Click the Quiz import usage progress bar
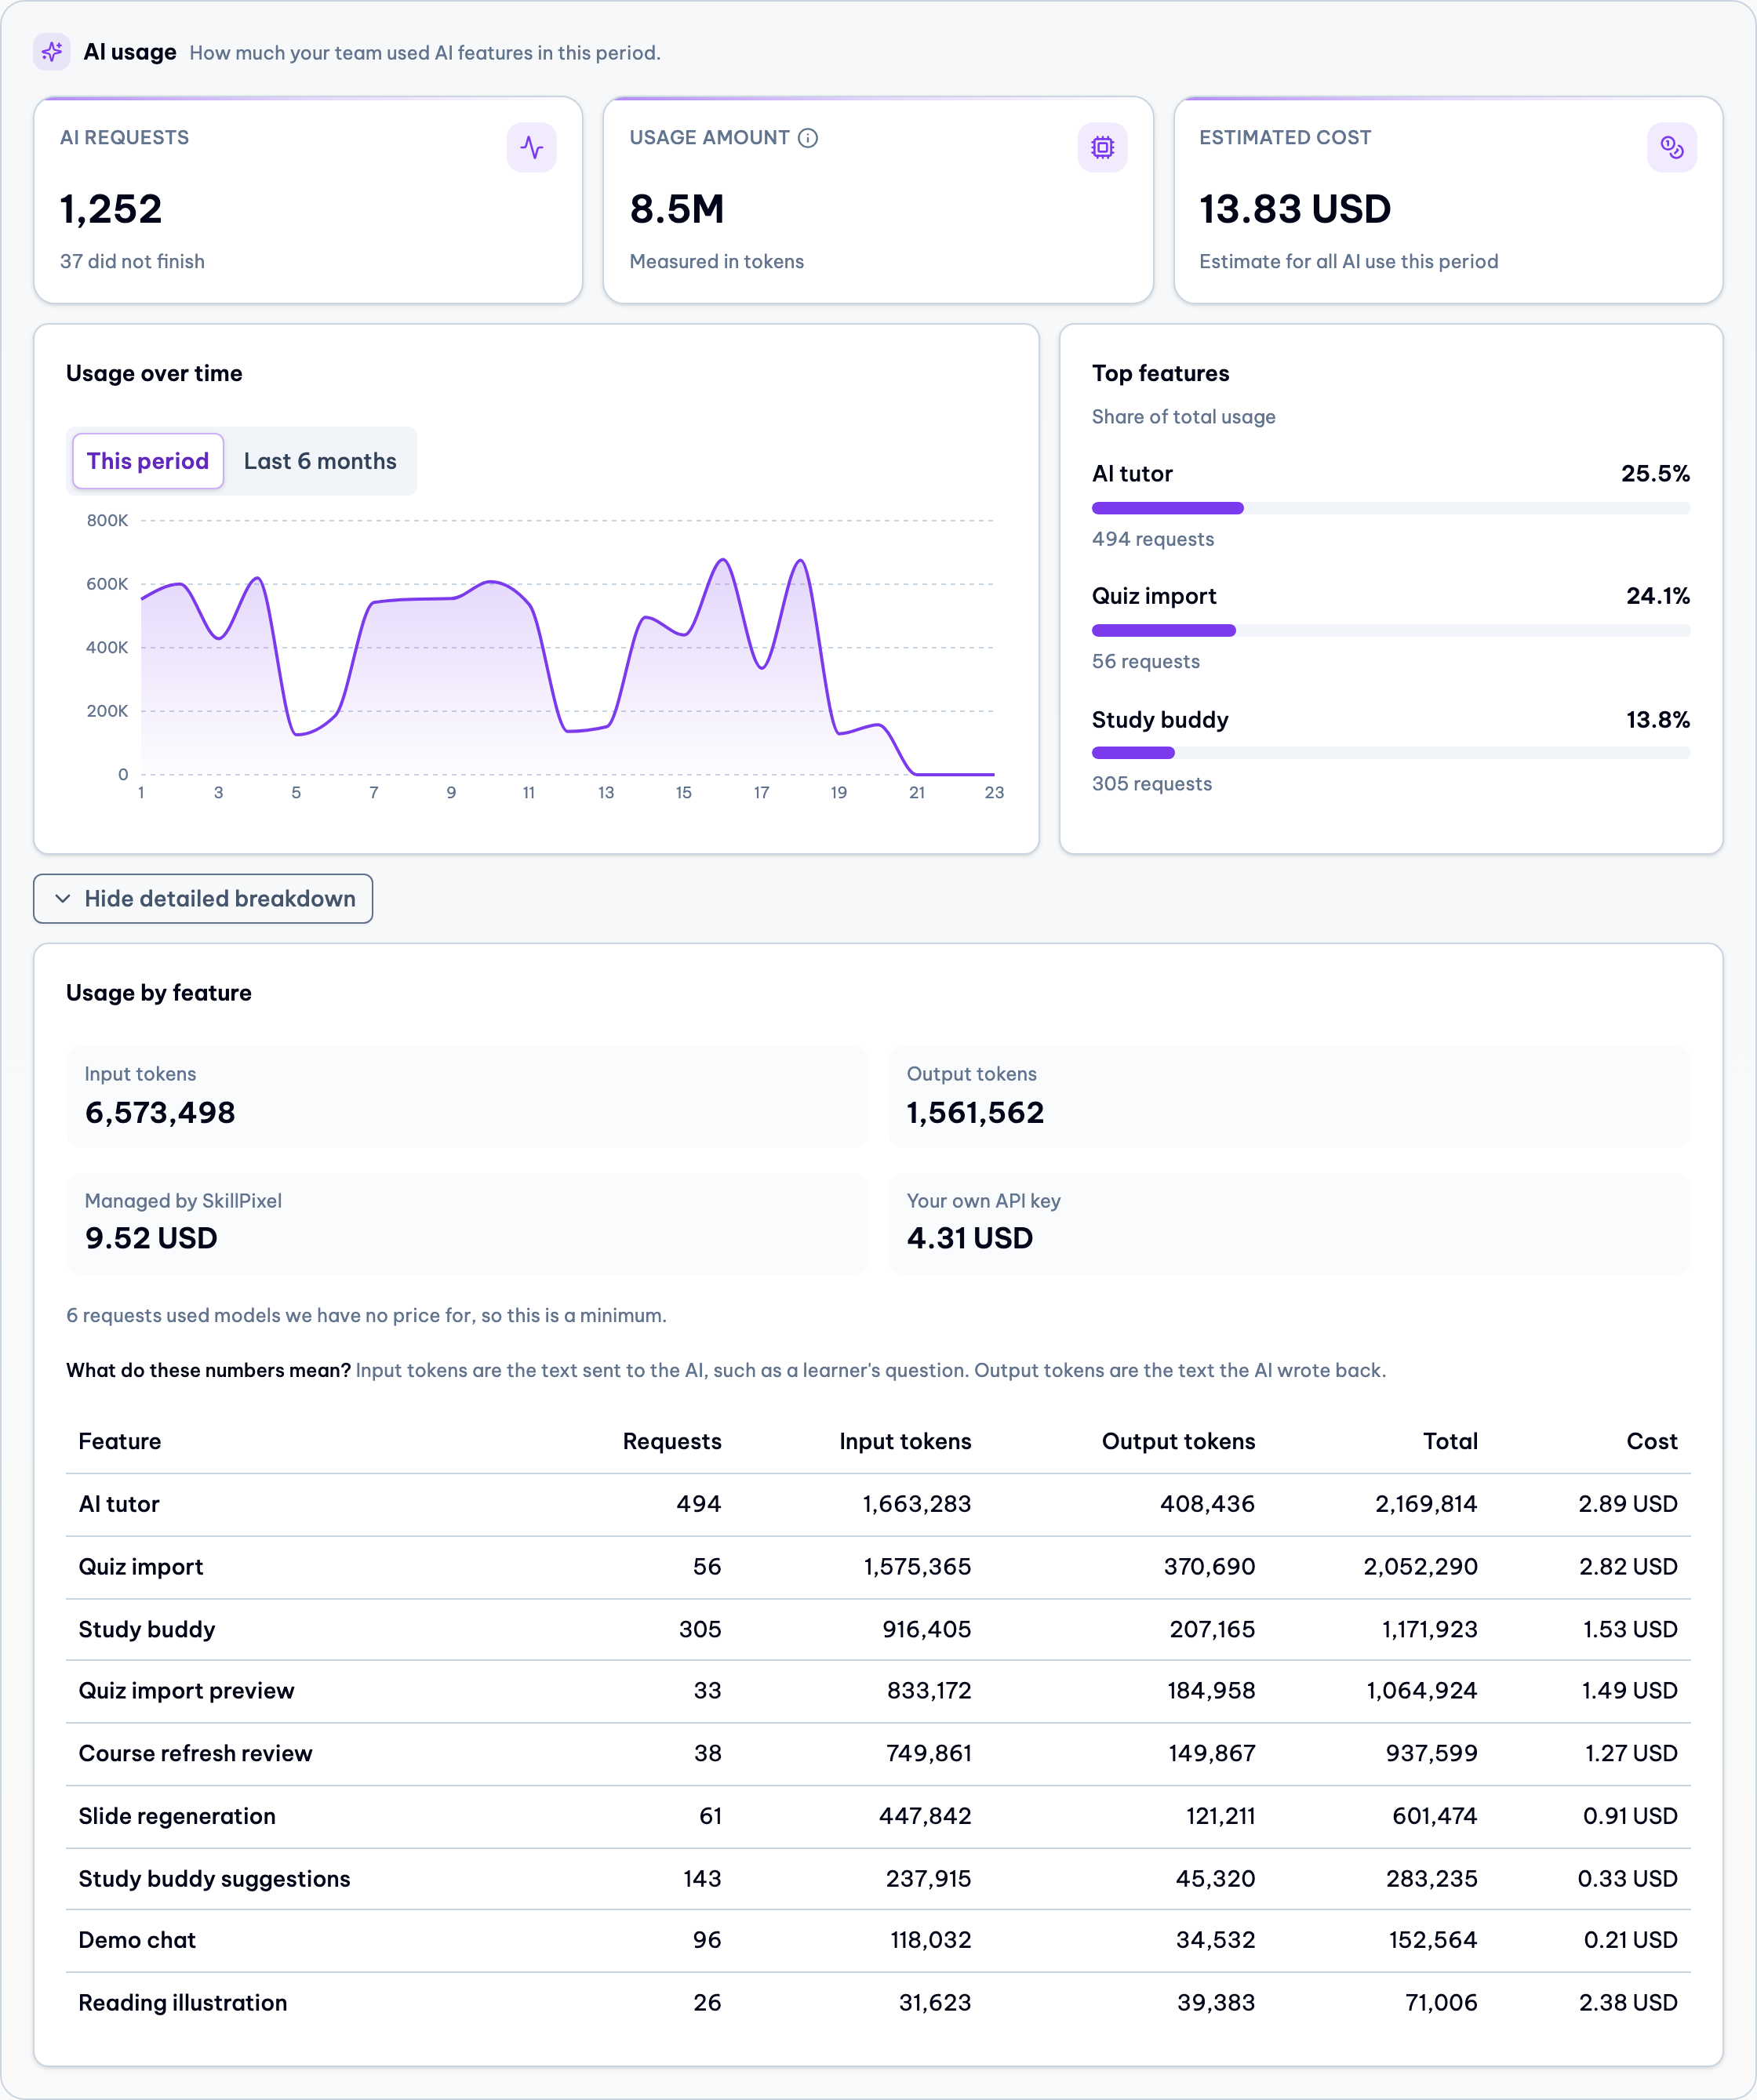The height and width of the screenshot is (2100, 1757). tap(1391, 631)
